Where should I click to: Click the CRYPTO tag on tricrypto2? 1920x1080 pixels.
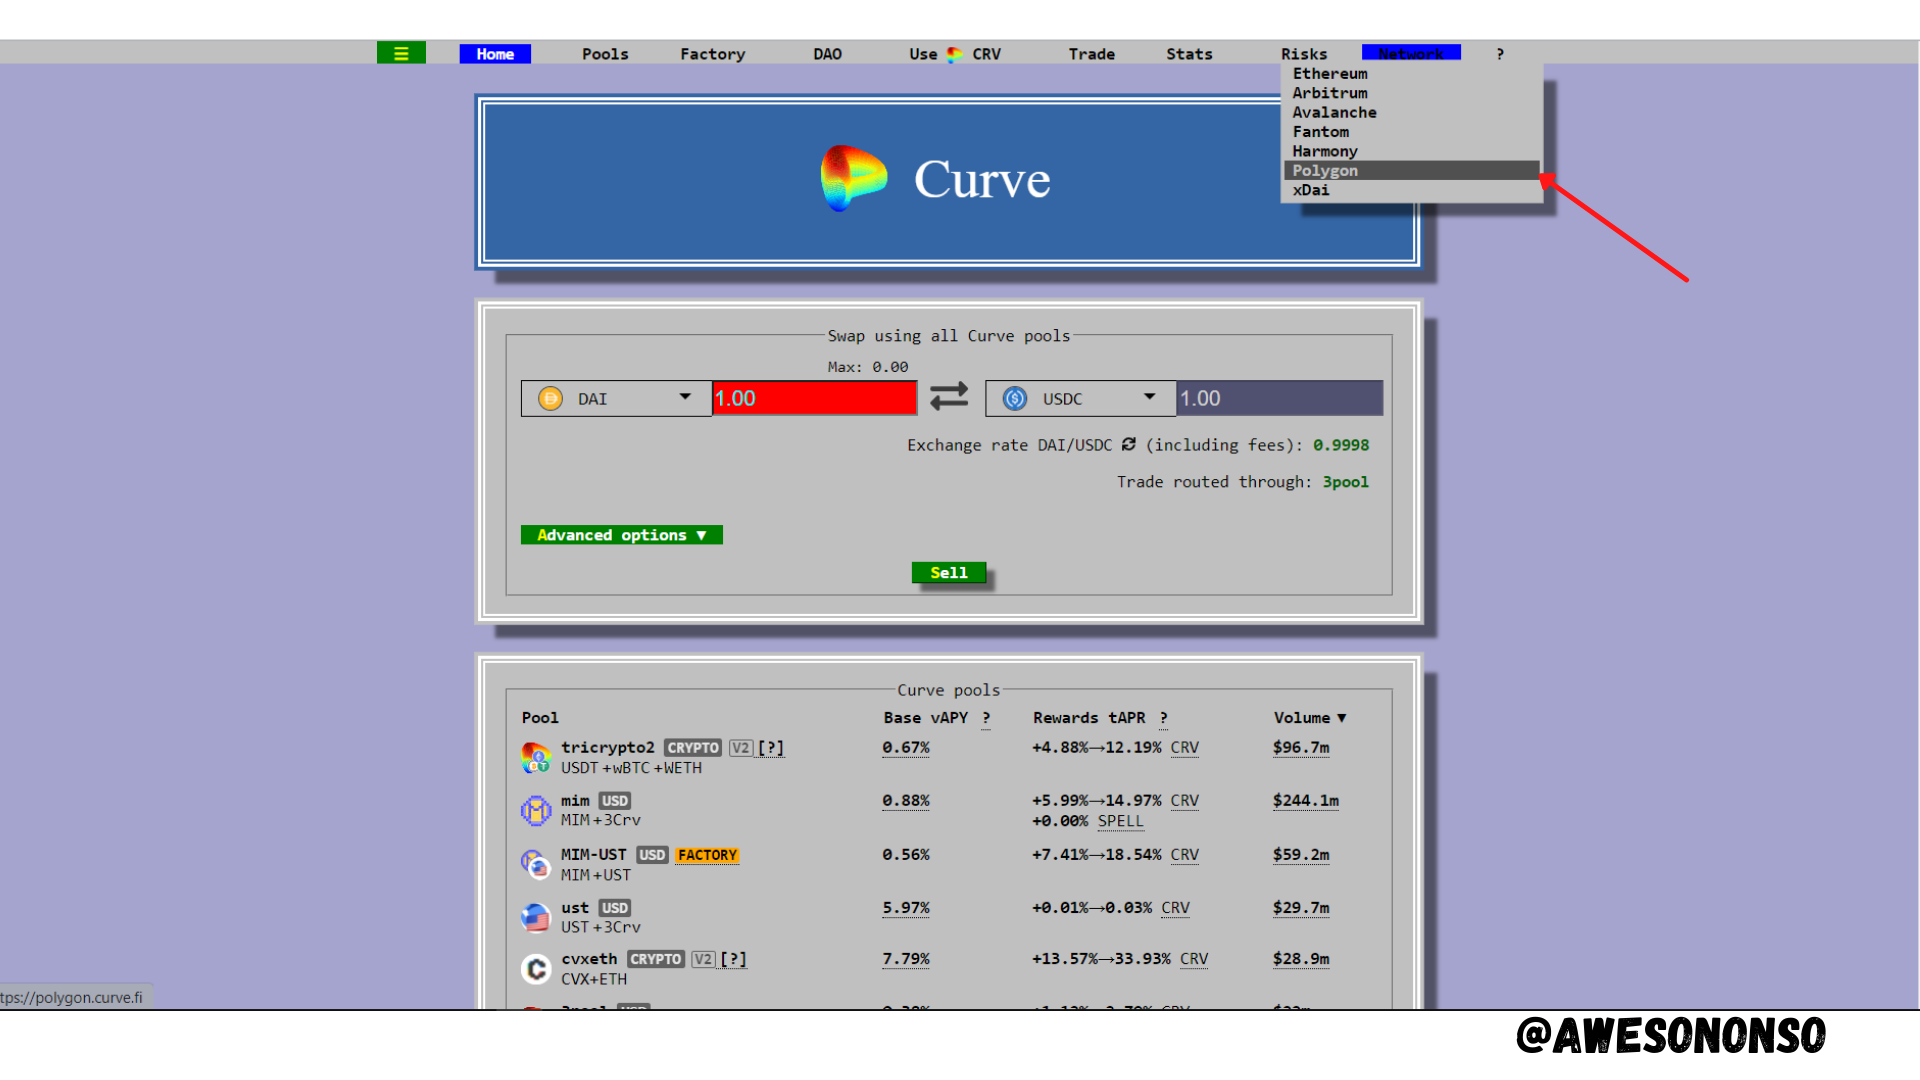point(693,748)
